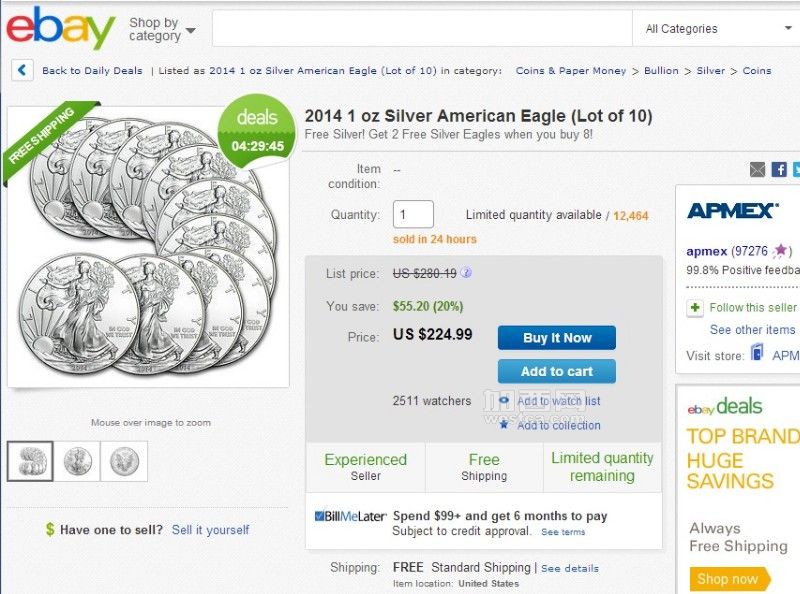Click the eBay logo
The image size is (800, 594).
[x=60, y=28]
